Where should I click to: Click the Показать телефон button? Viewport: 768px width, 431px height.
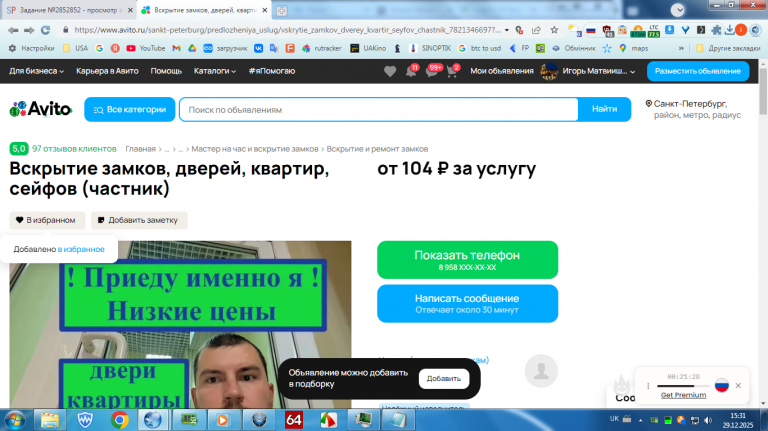467,260
